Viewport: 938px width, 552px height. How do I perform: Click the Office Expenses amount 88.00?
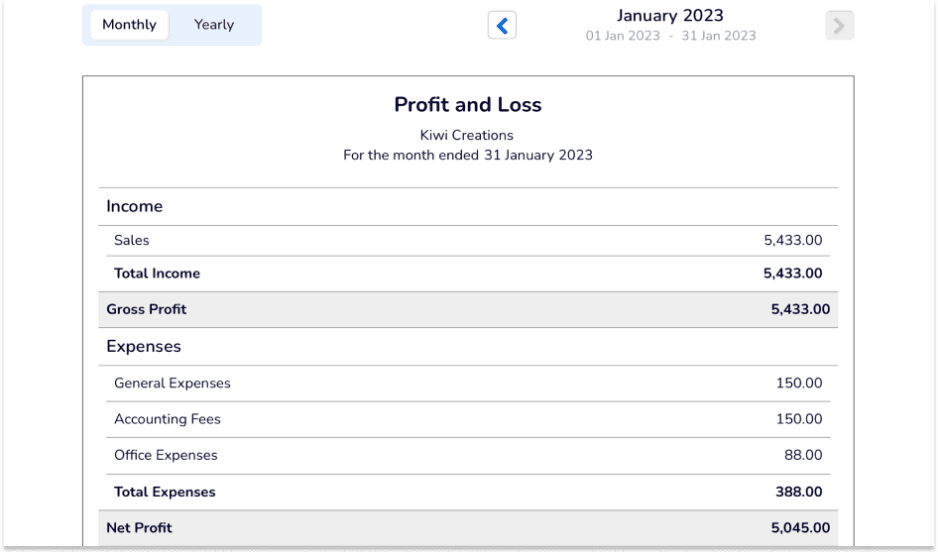click(803, 455)
